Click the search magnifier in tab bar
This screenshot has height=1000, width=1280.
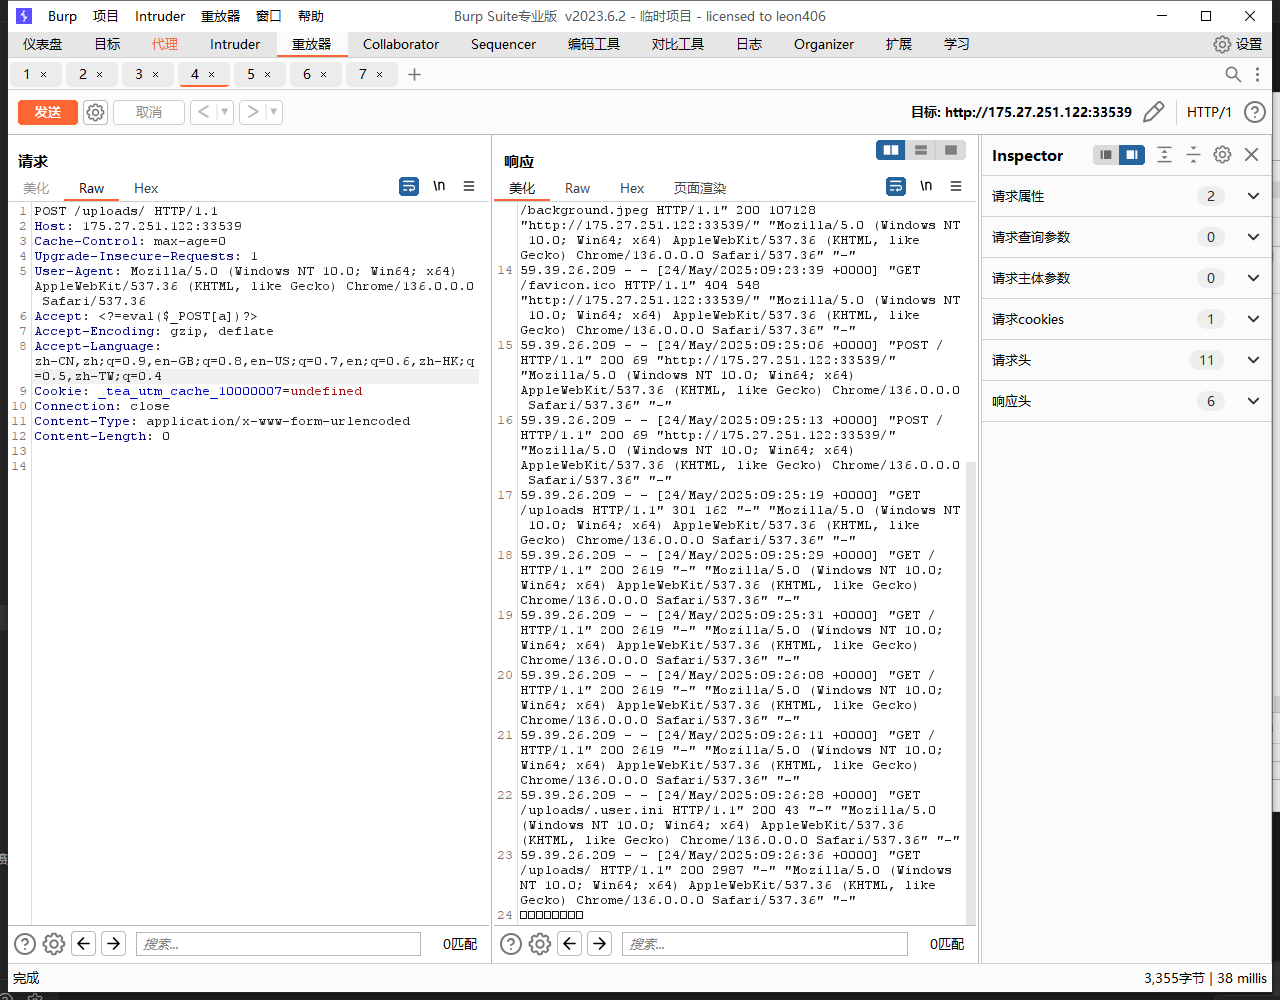point(1233,74)
